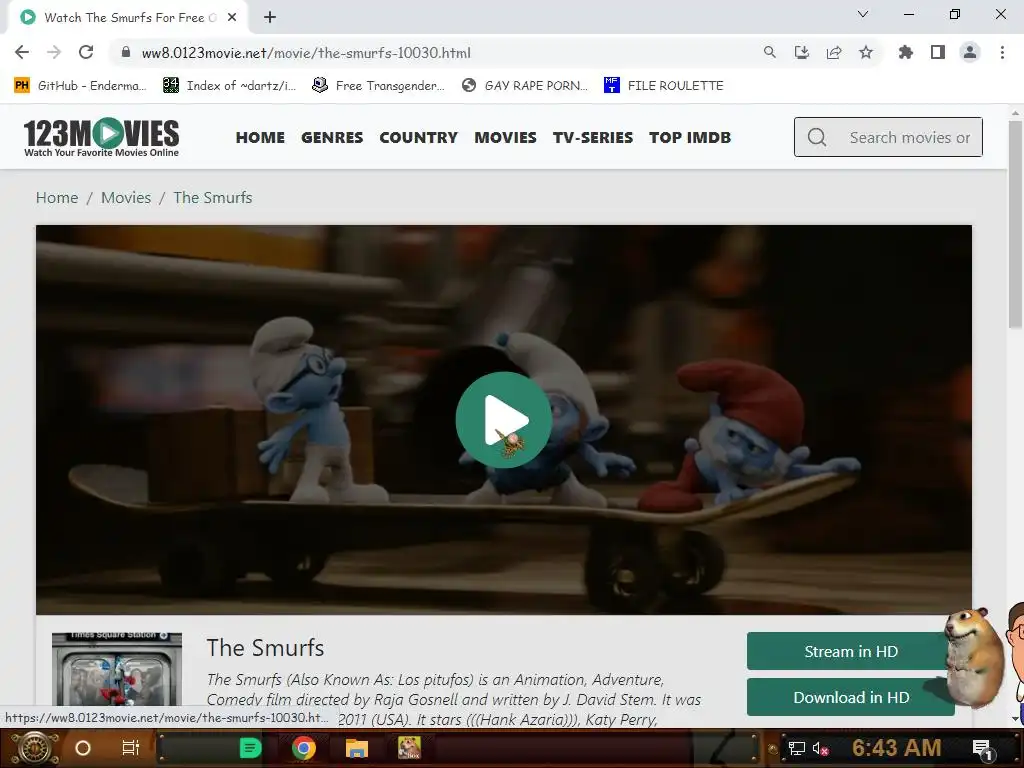
Task: Open the MOVIES menu item
Action: click(x=505, y=138)
